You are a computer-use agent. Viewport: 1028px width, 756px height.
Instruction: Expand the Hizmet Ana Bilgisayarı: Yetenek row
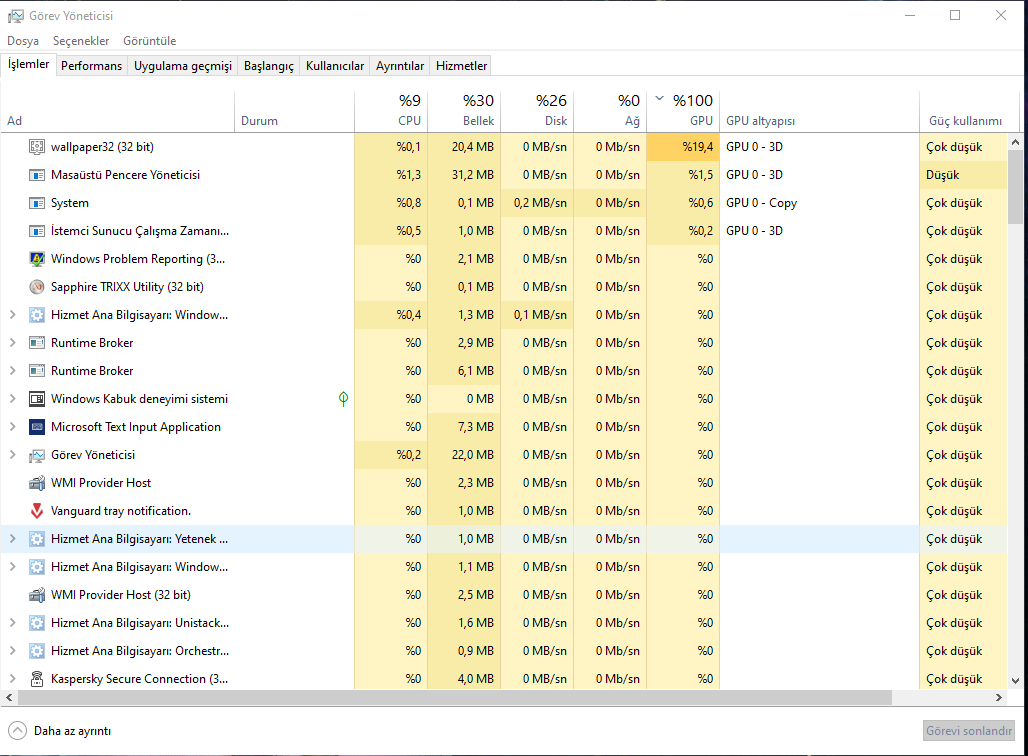[x=12, y=539]
